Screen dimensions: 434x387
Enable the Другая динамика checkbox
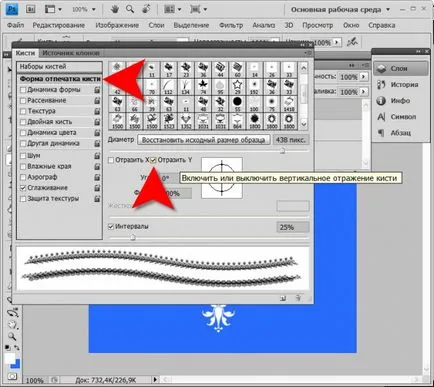(x=23, y=143)
